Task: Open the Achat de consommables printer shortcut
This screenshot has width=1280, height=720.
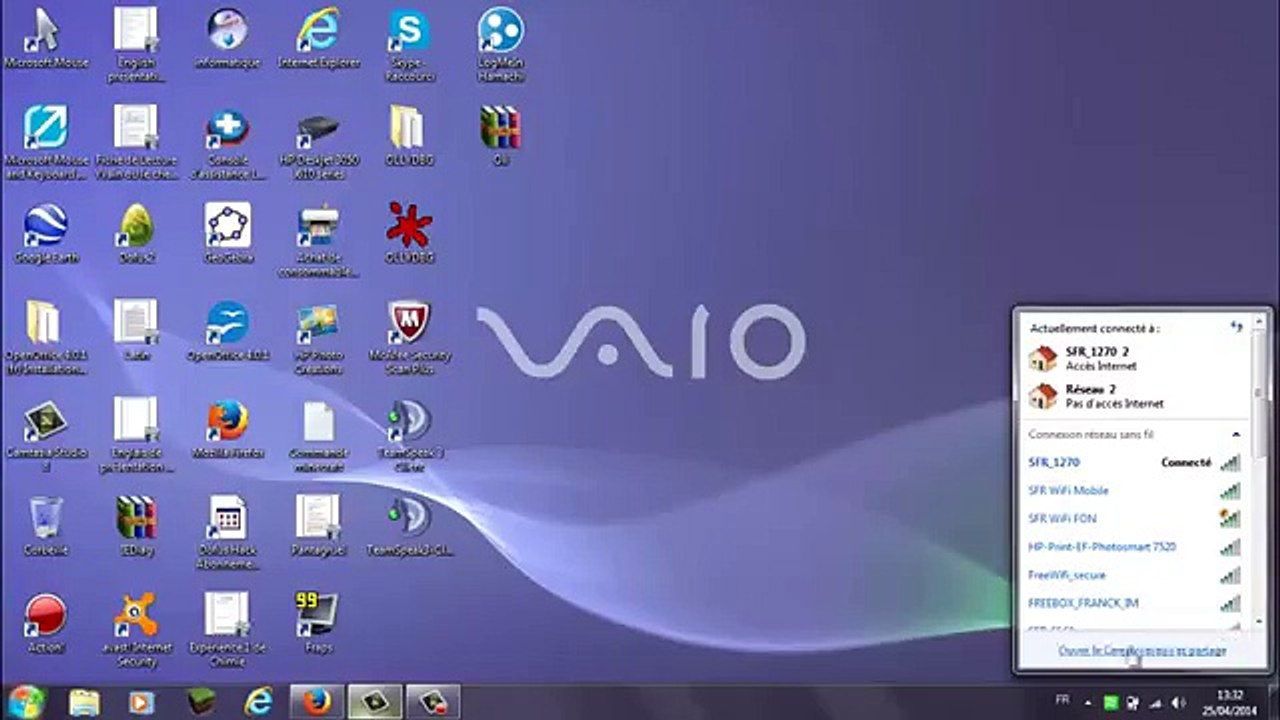Action: [x=318, y=240]
